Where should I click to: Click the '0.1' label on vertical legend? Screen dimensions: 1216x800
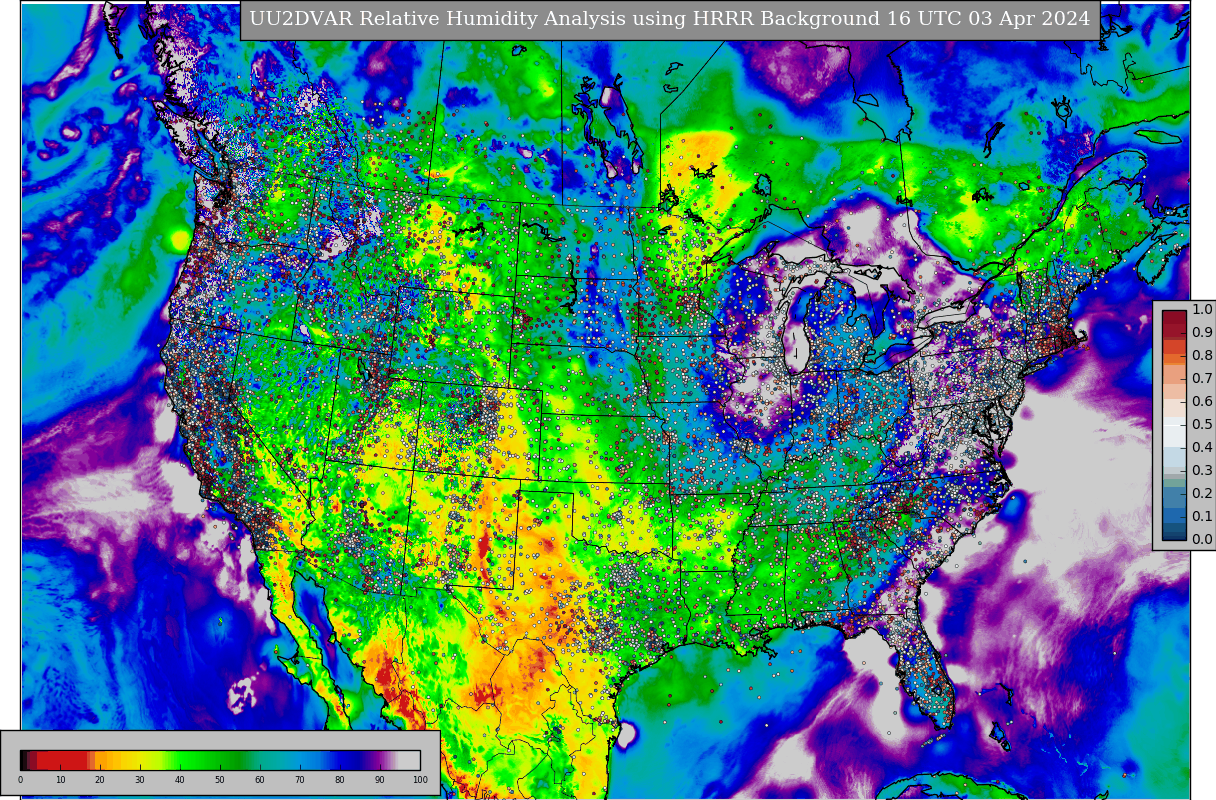[1202, 516]
